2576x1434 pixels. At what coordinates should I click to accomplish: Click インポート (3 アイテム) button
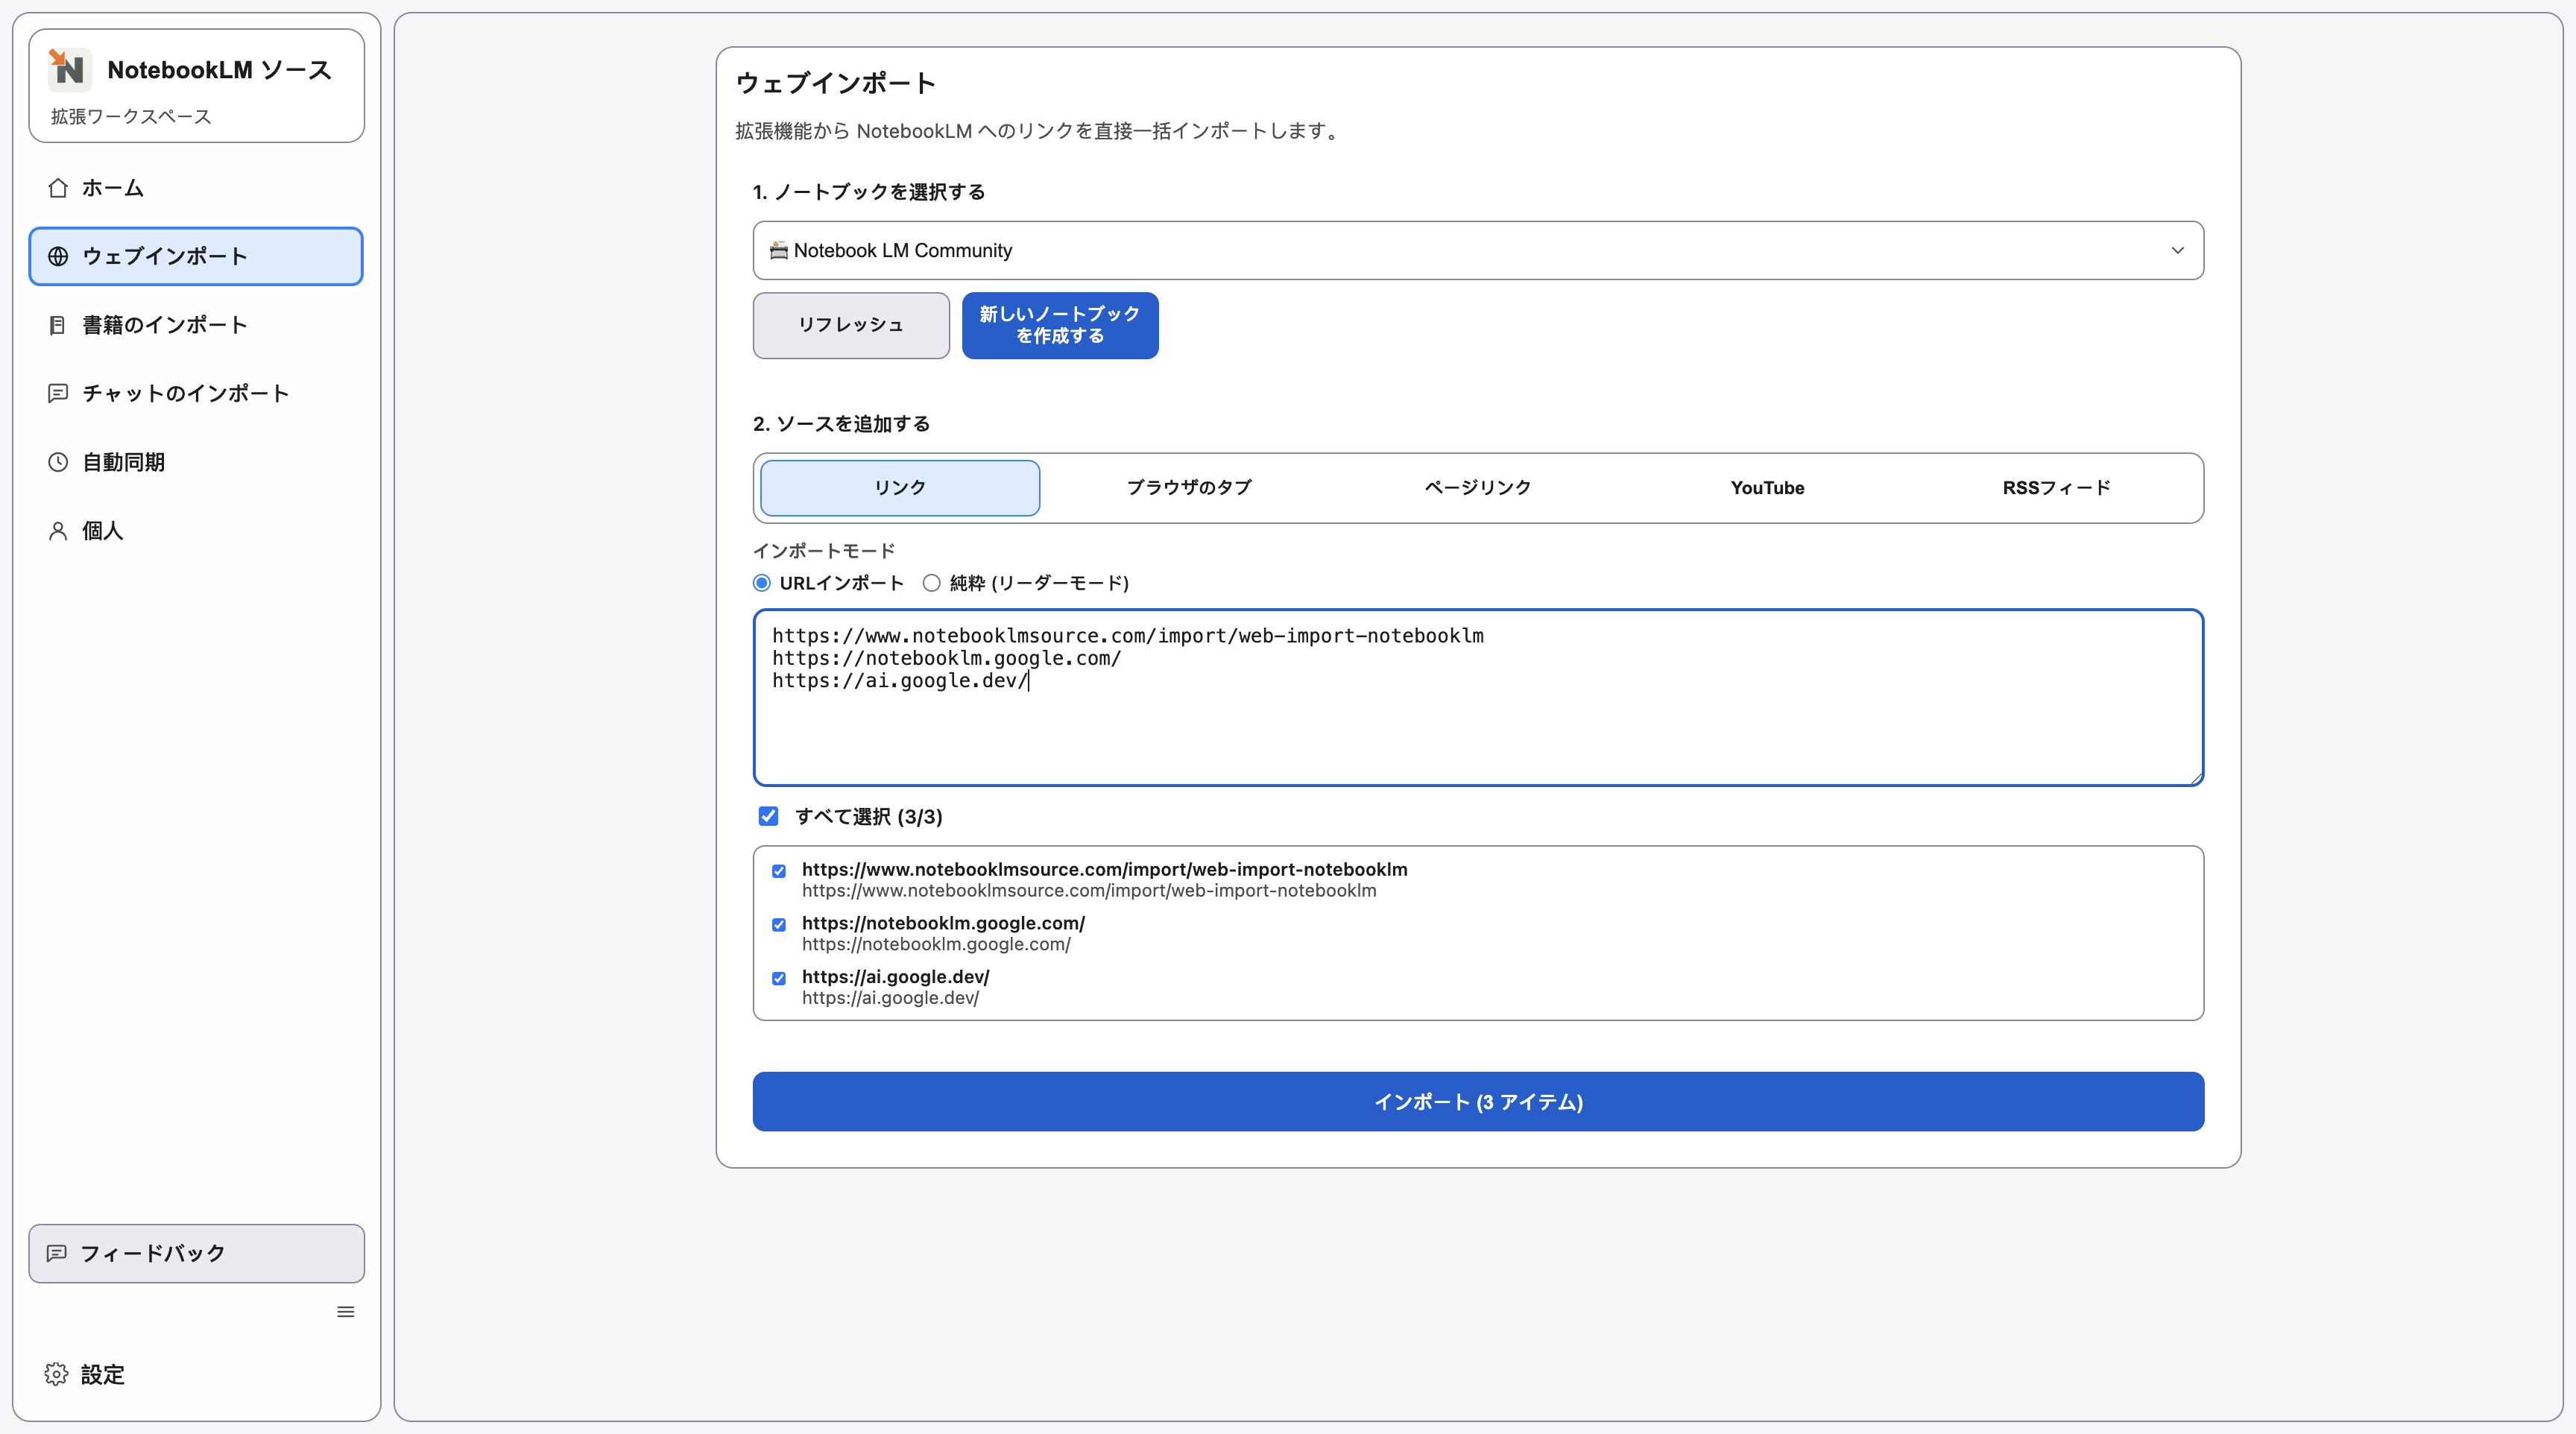pyautogui.click(x=1477, y=1101)
